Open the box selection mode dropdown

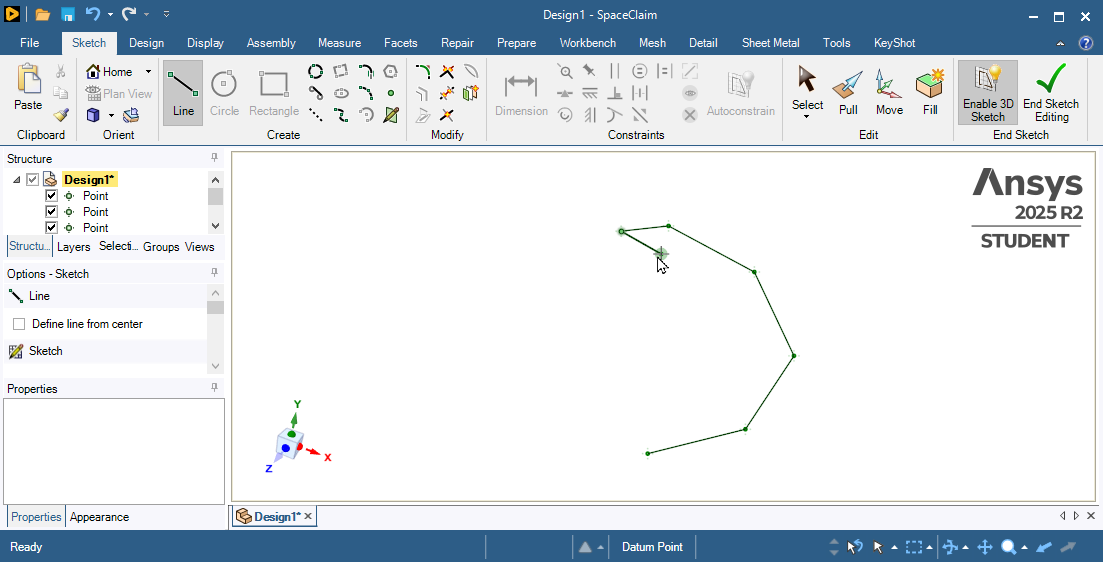click(x=929, y=547)
